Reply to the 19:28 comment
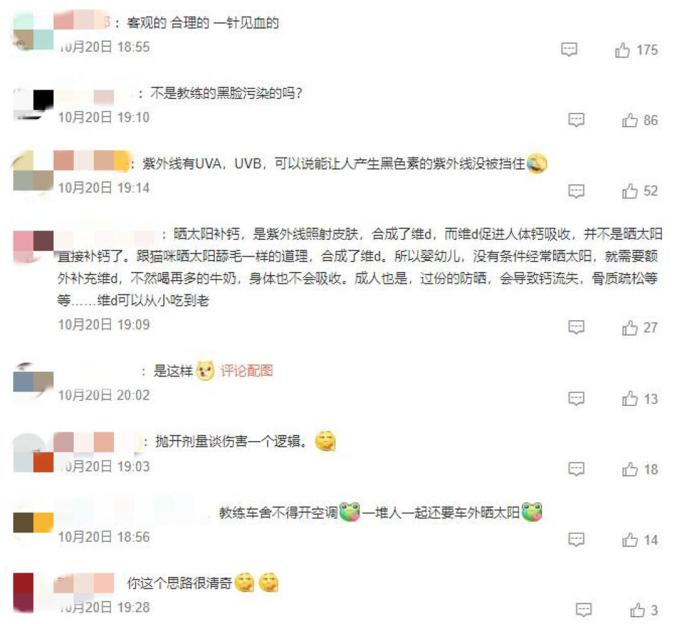Image resolution: width=677 pixels, height=624 pixels. 584,610
